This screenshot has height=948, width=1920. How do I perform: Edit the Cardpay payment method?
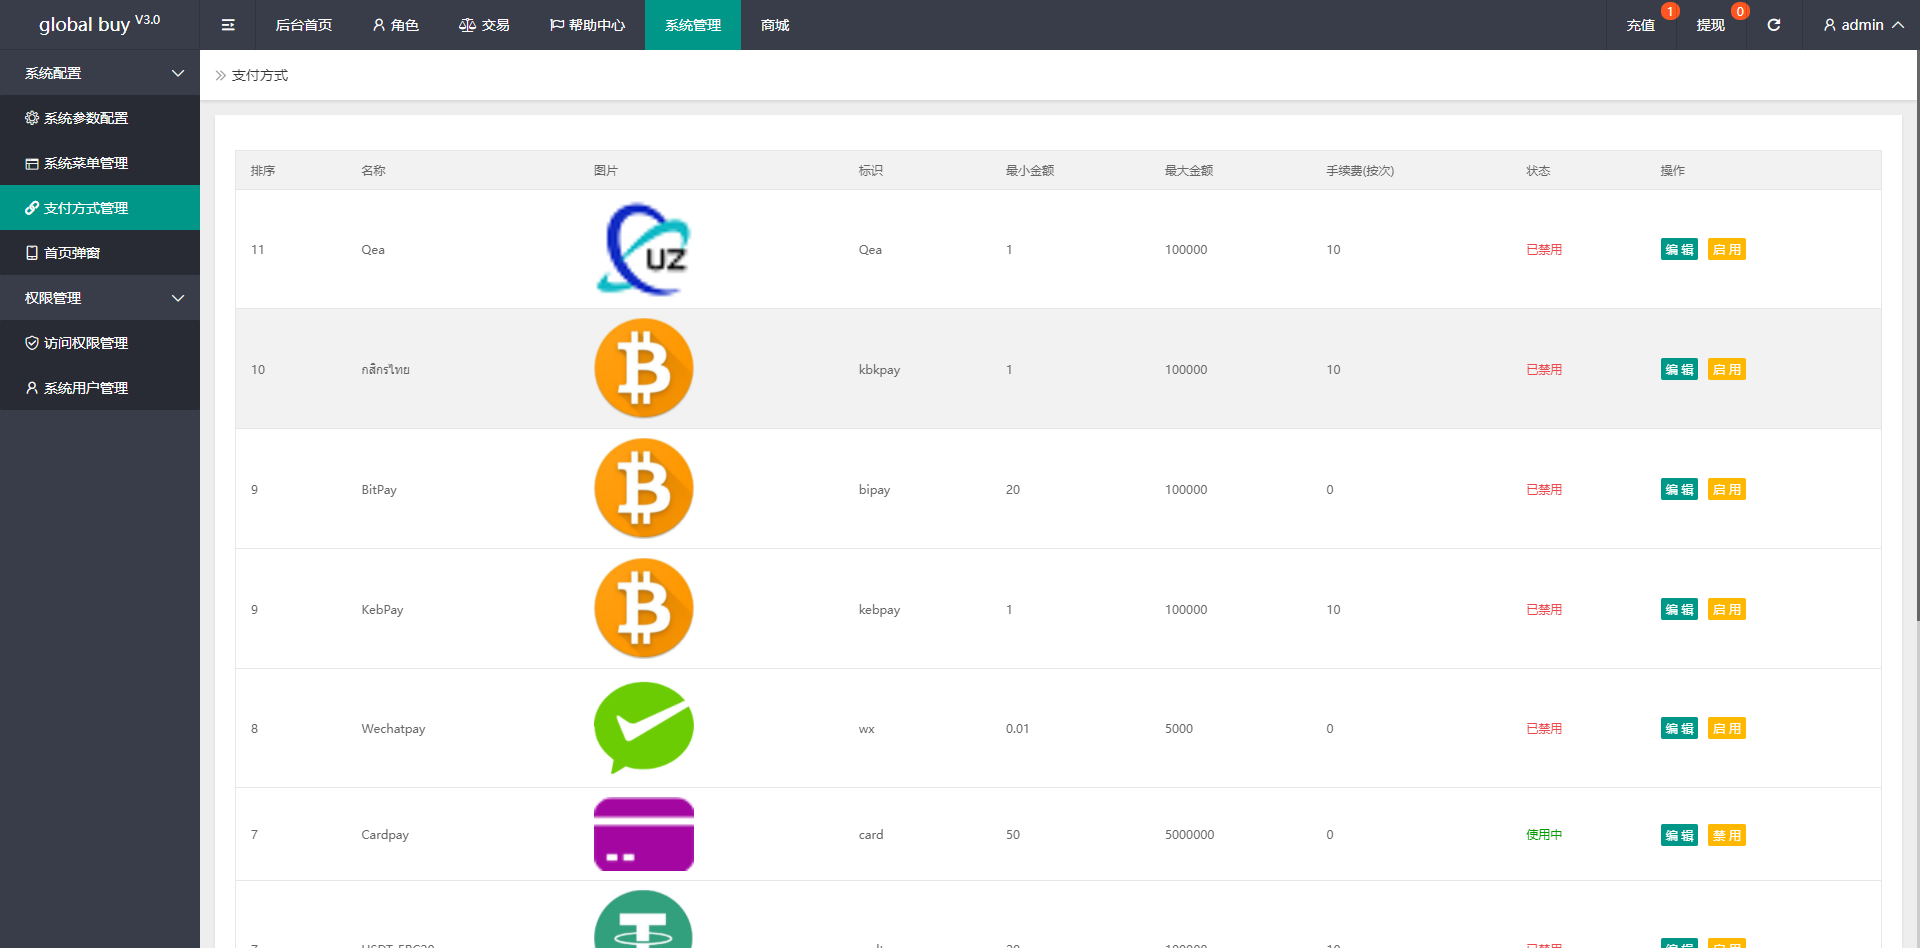click(x=1679, y=835)
